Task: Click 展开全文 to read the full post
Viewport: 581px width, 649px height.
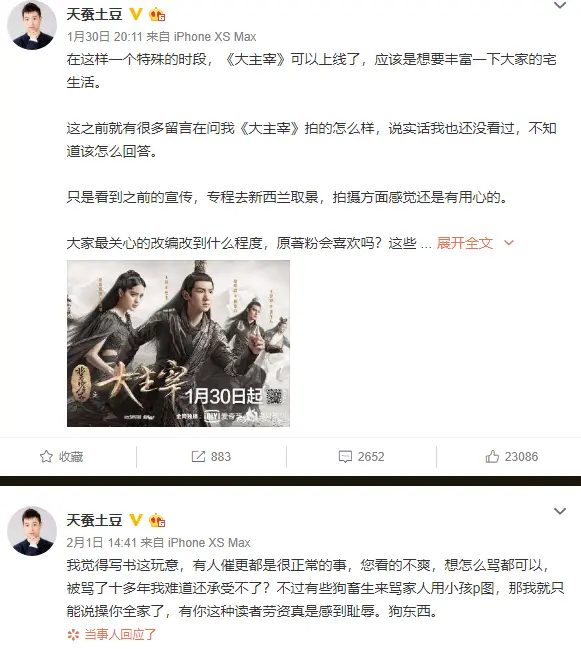Action: [465, 243]
